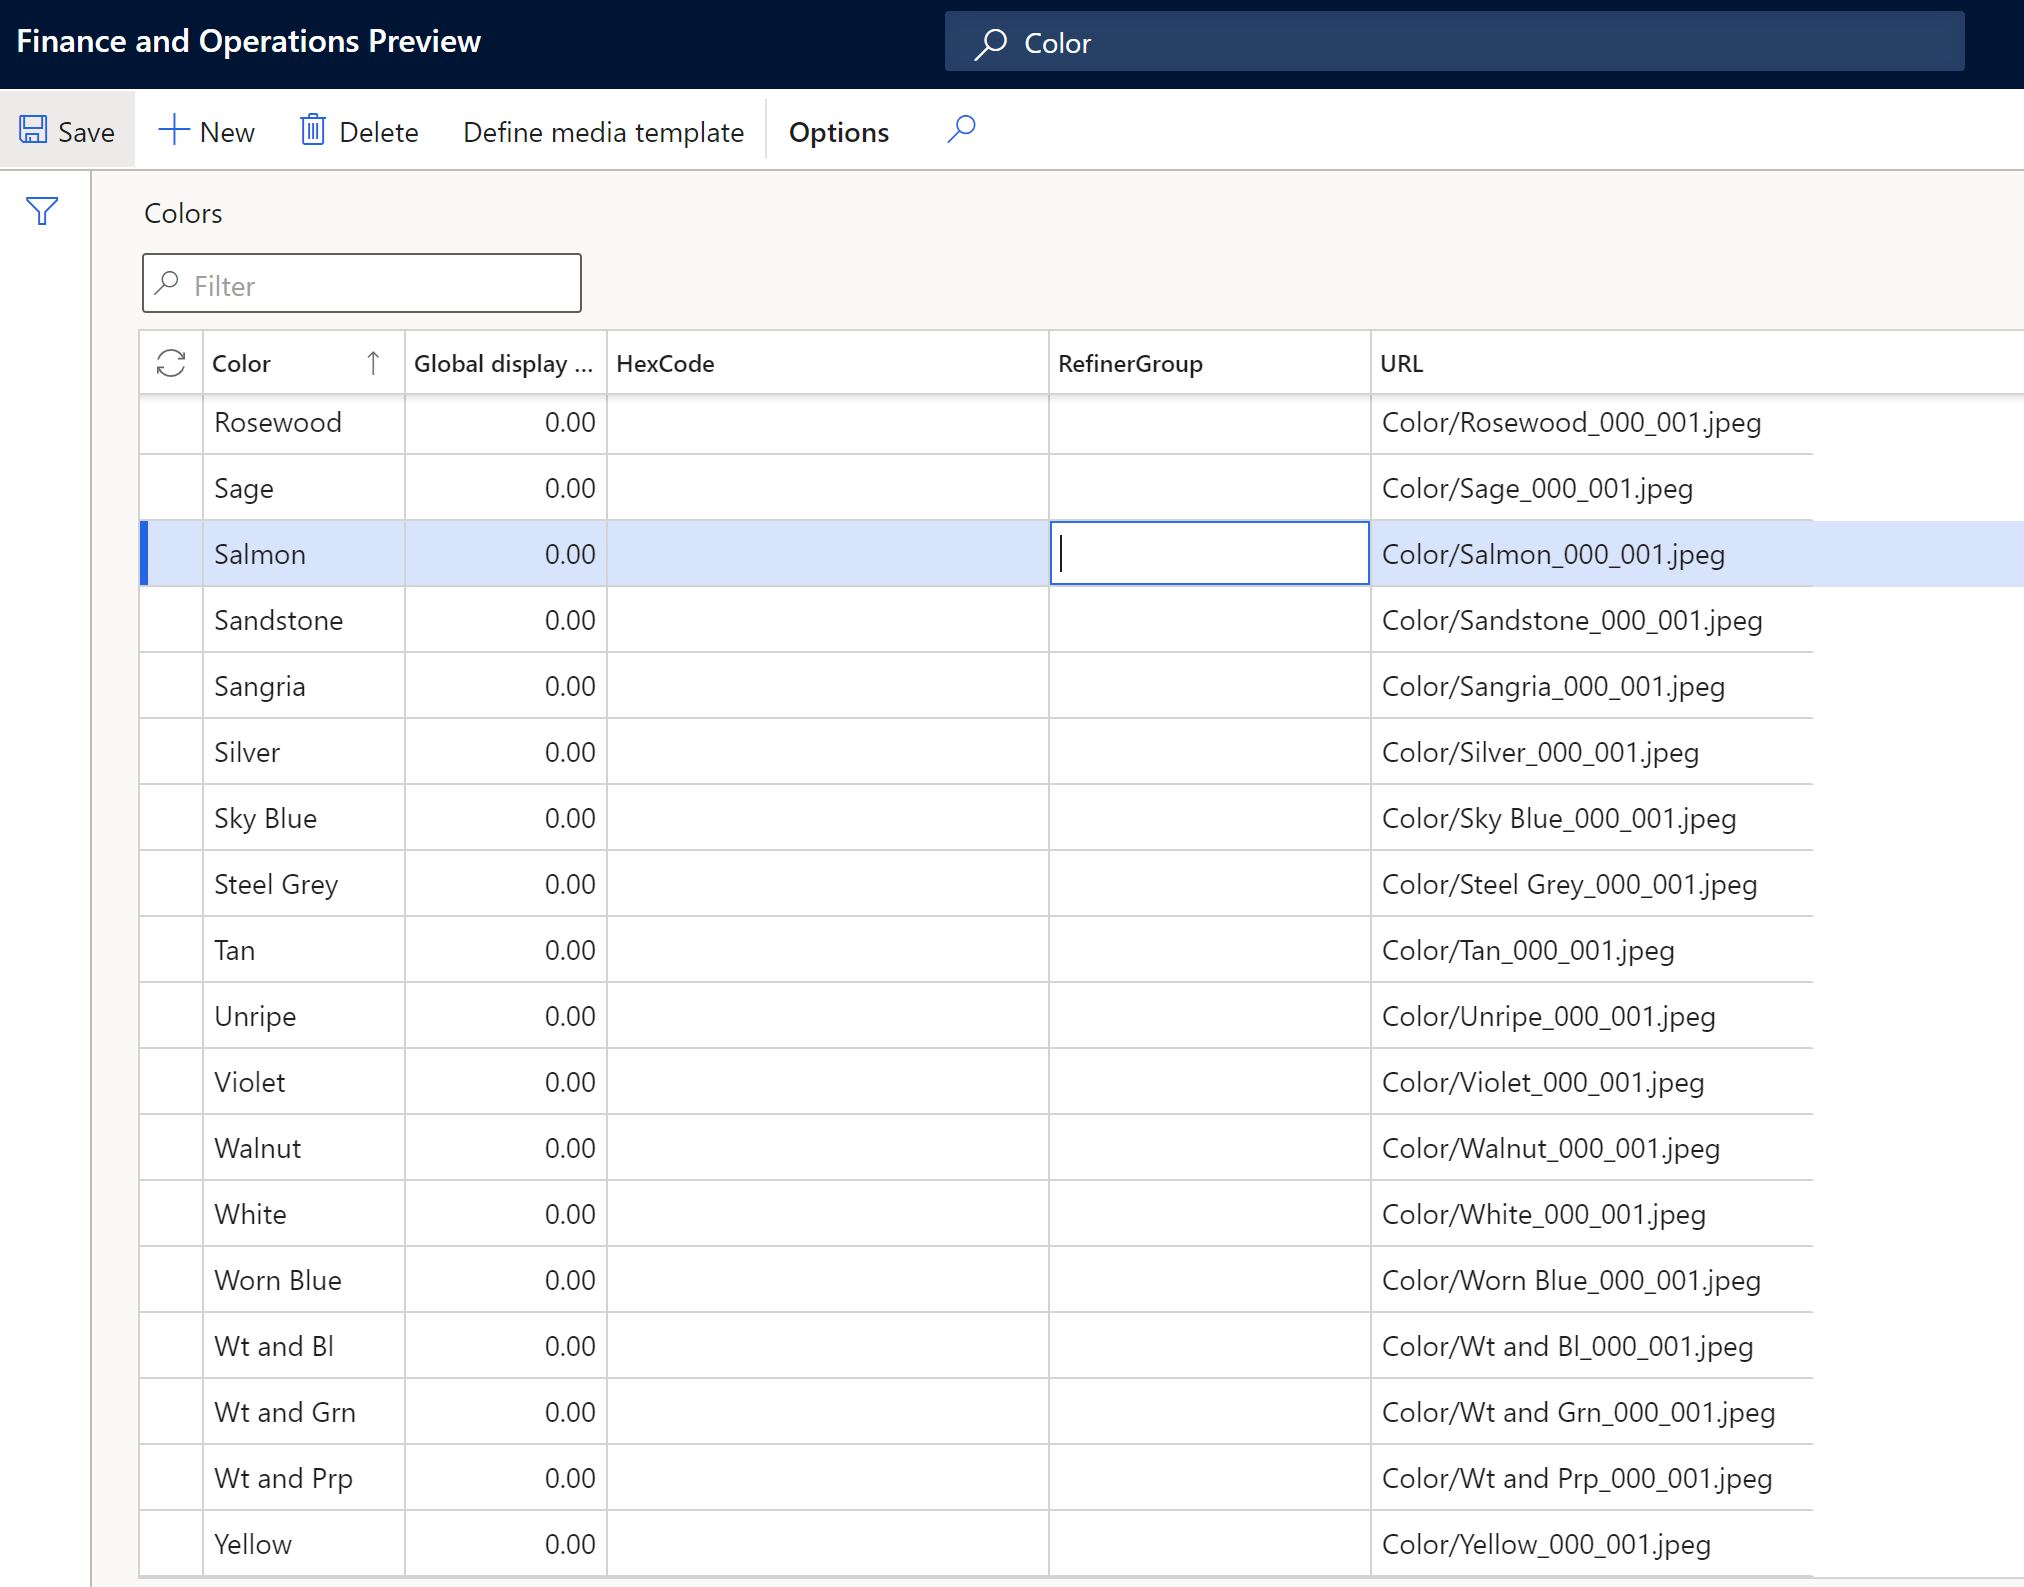Click Global display column header
The height and width of the screenshot is (1587, 2024).
pyautogui.click(x=498, y=361)
